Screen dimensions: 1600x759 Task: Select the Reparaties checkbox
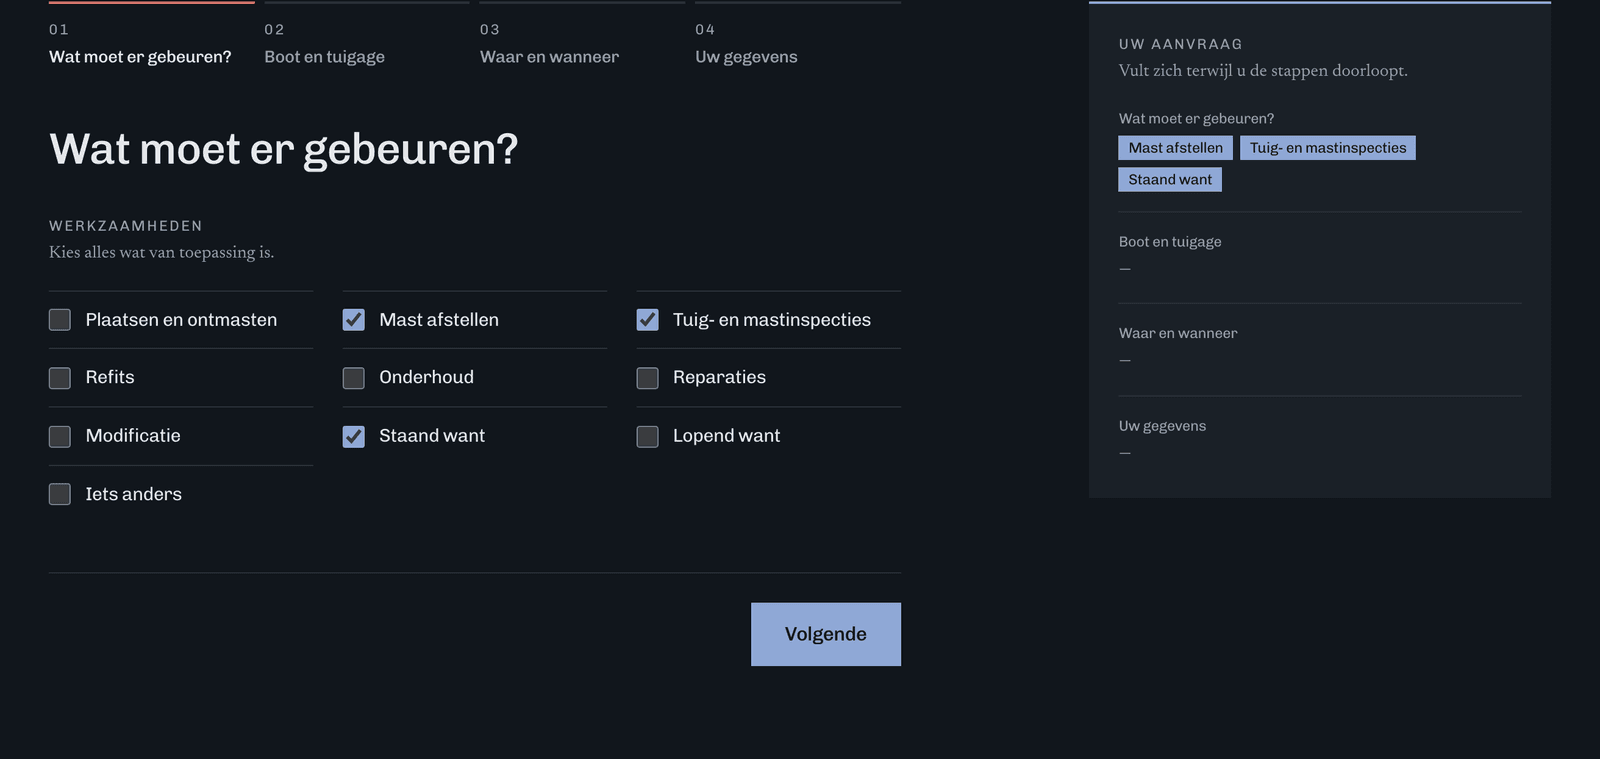click(x=648, y=378)
